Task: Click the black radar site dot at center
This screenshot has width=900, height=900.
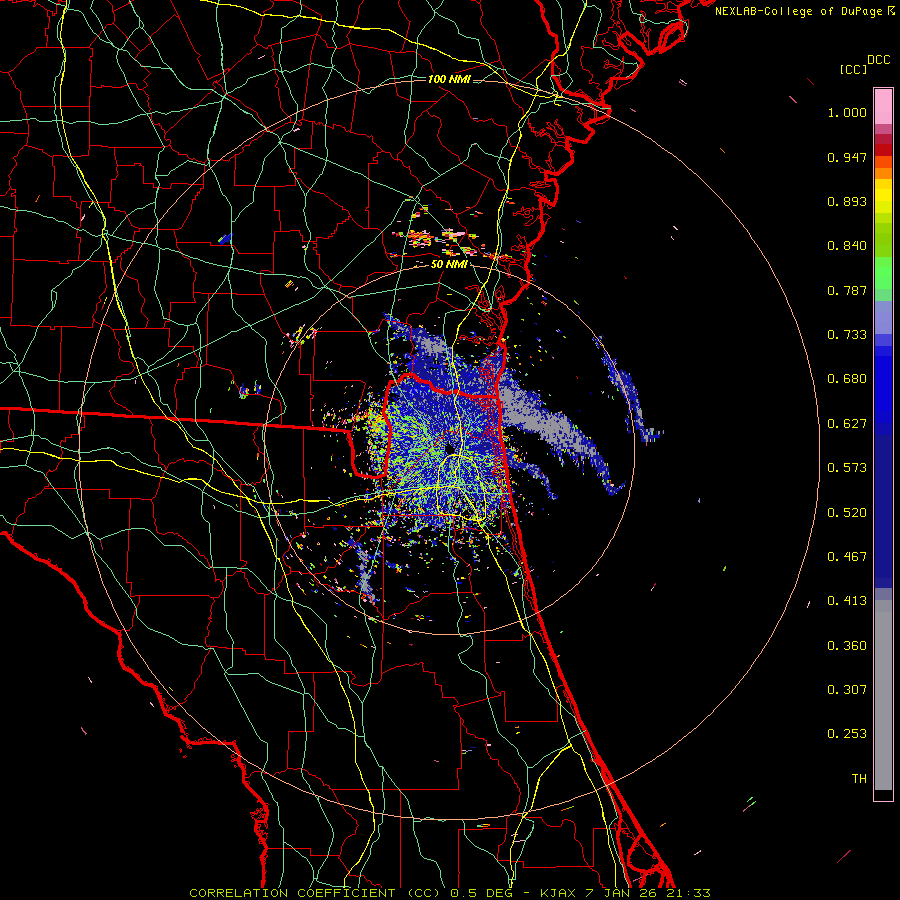Action: 449,448
